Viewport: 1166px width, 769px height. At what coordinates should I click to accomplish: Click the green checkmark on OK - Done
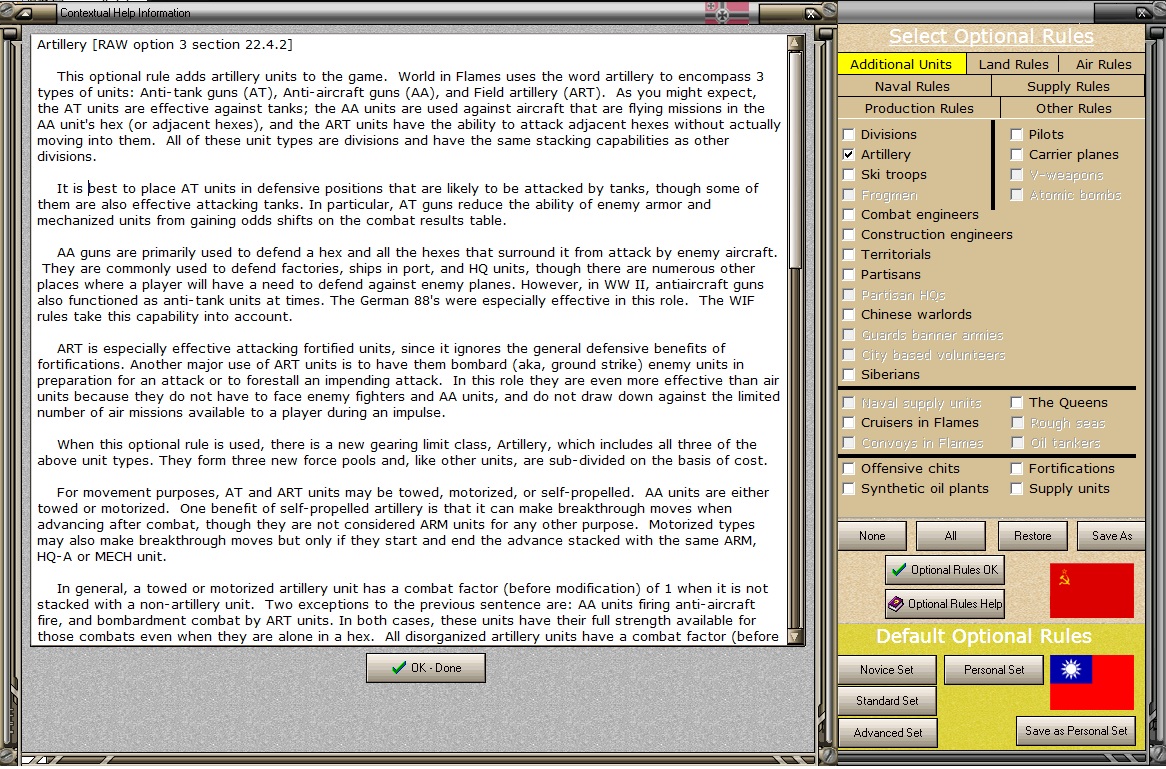399,668
